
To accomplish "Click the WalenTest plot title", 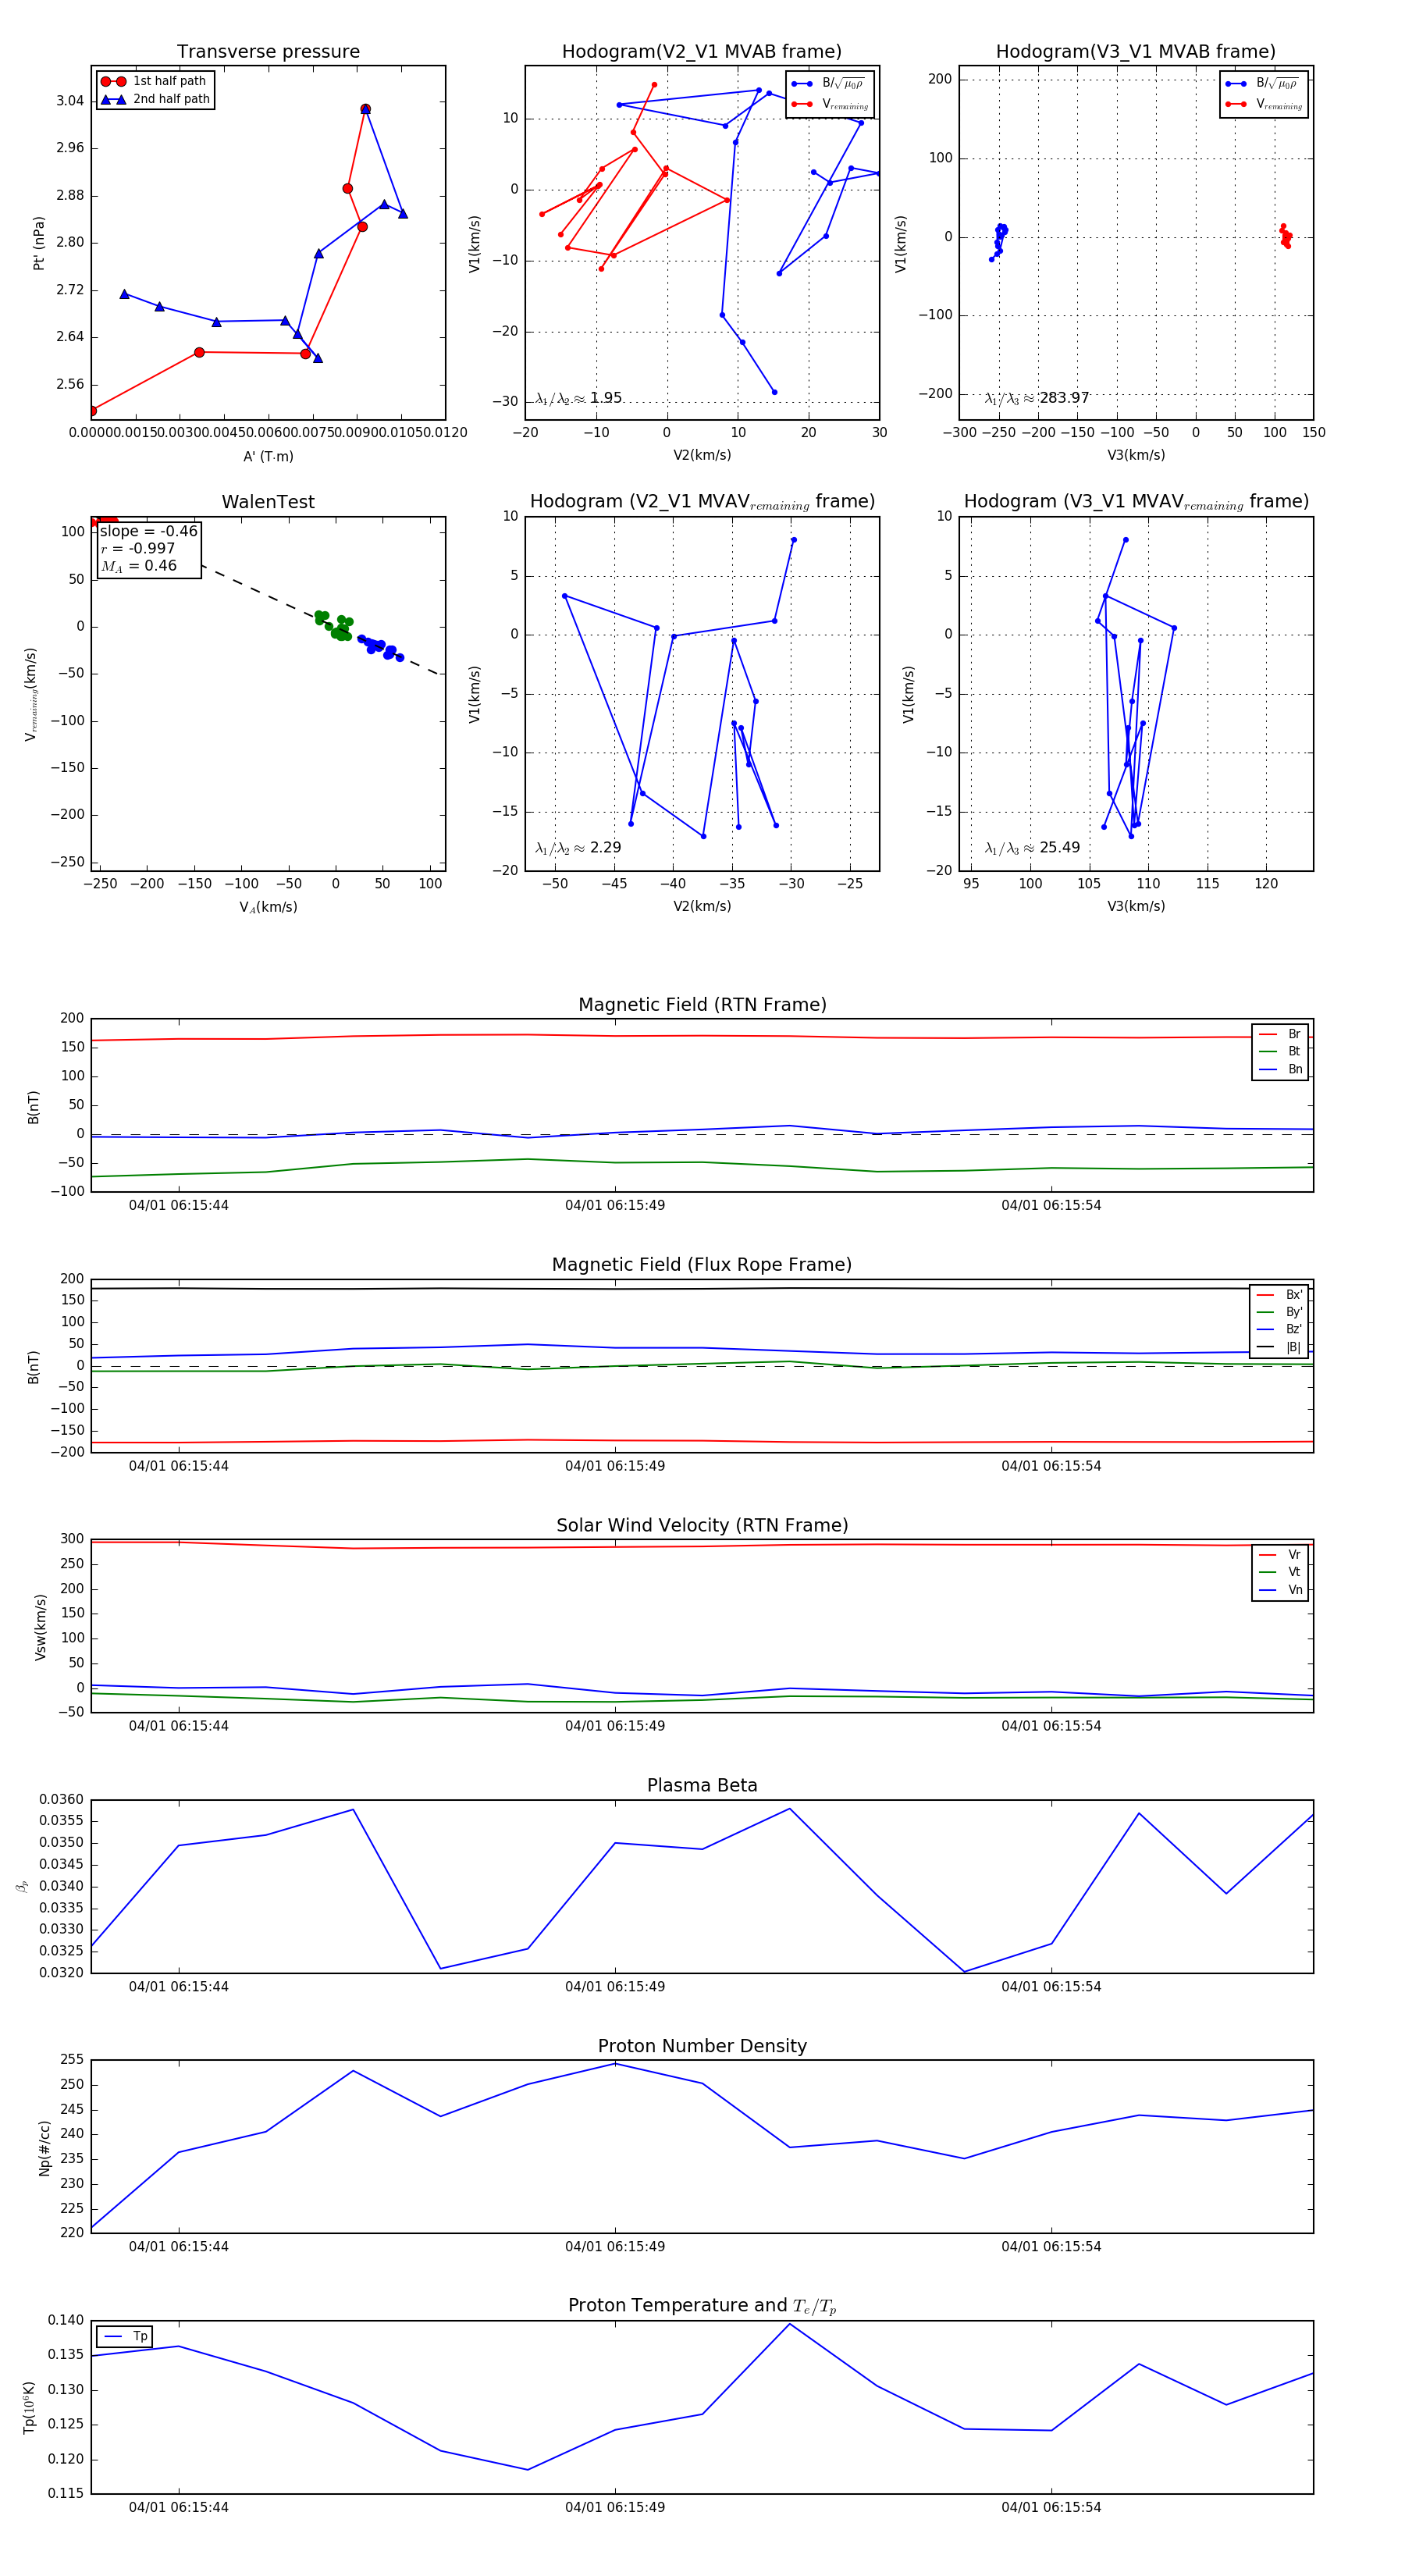I will click(x=268, y=502).
